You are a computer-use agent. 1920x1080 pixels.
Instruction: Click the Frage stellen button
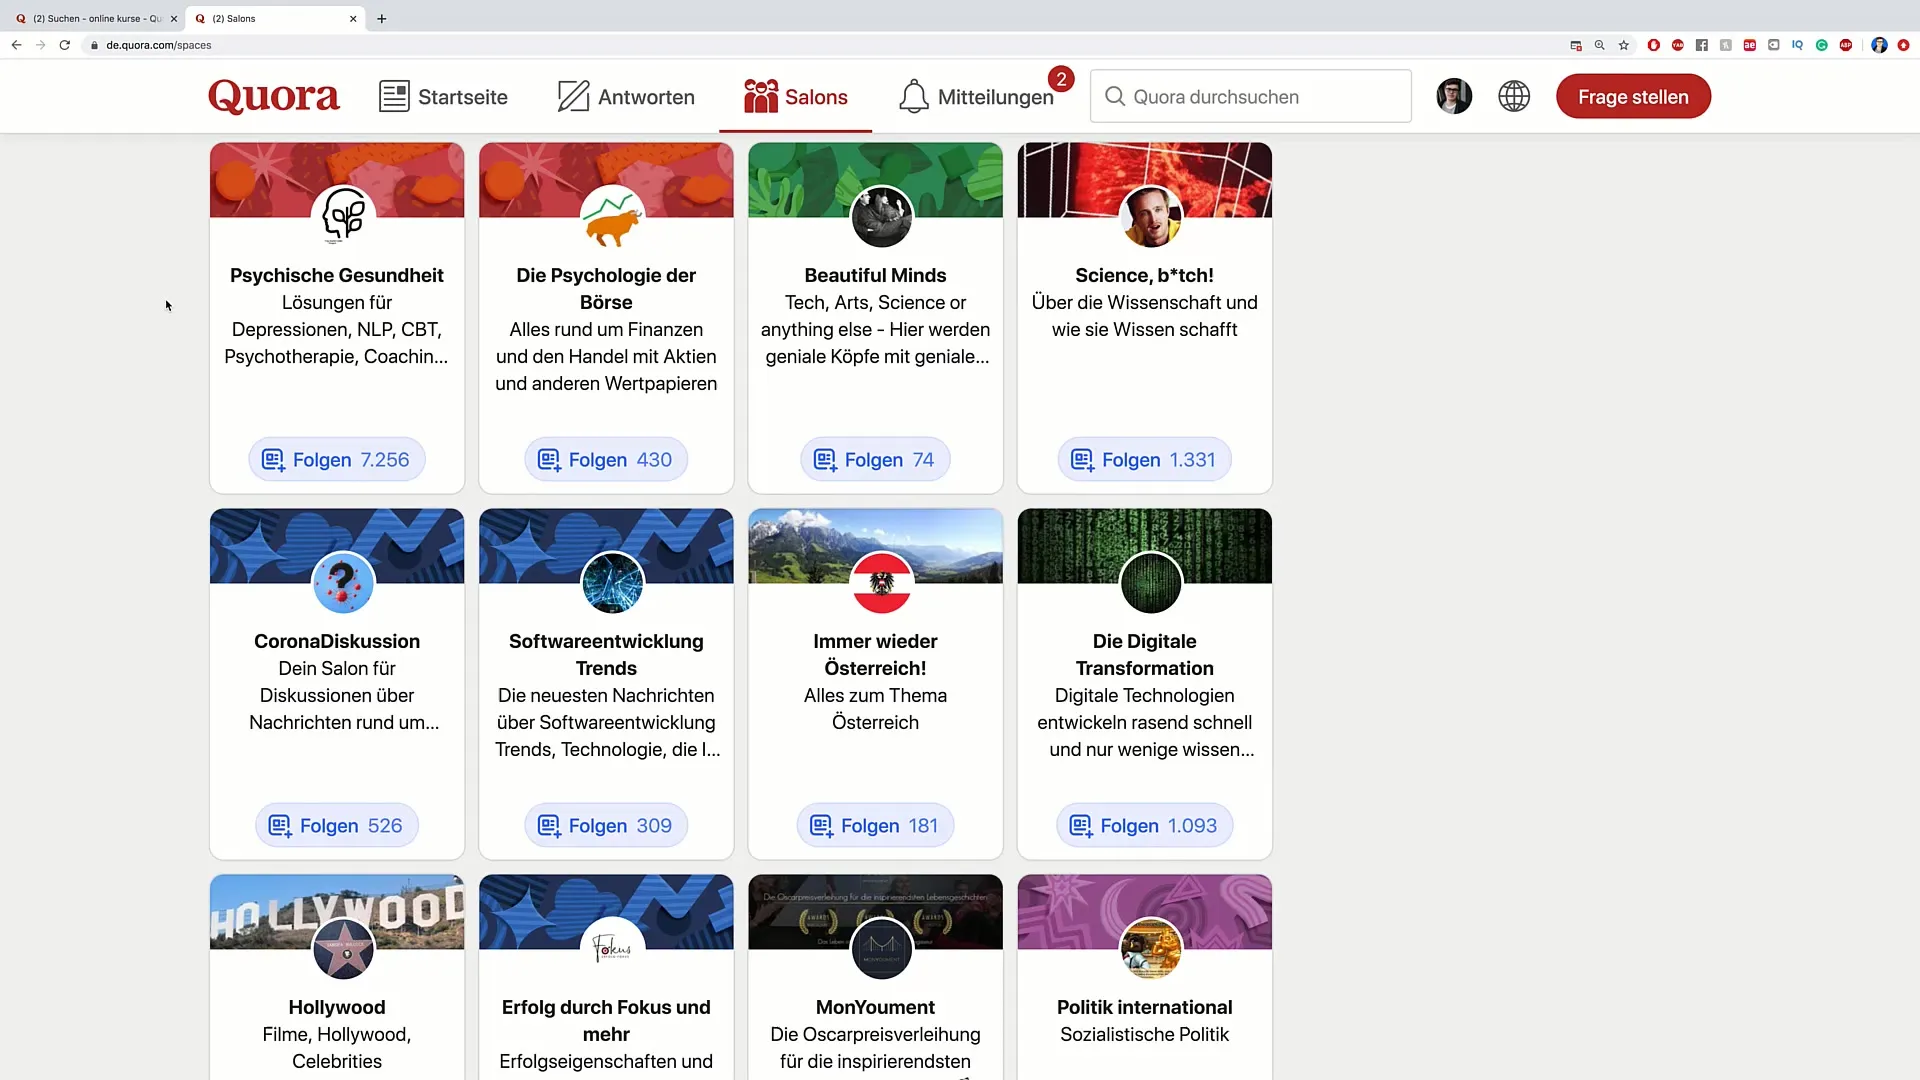tap(1633, 97)
